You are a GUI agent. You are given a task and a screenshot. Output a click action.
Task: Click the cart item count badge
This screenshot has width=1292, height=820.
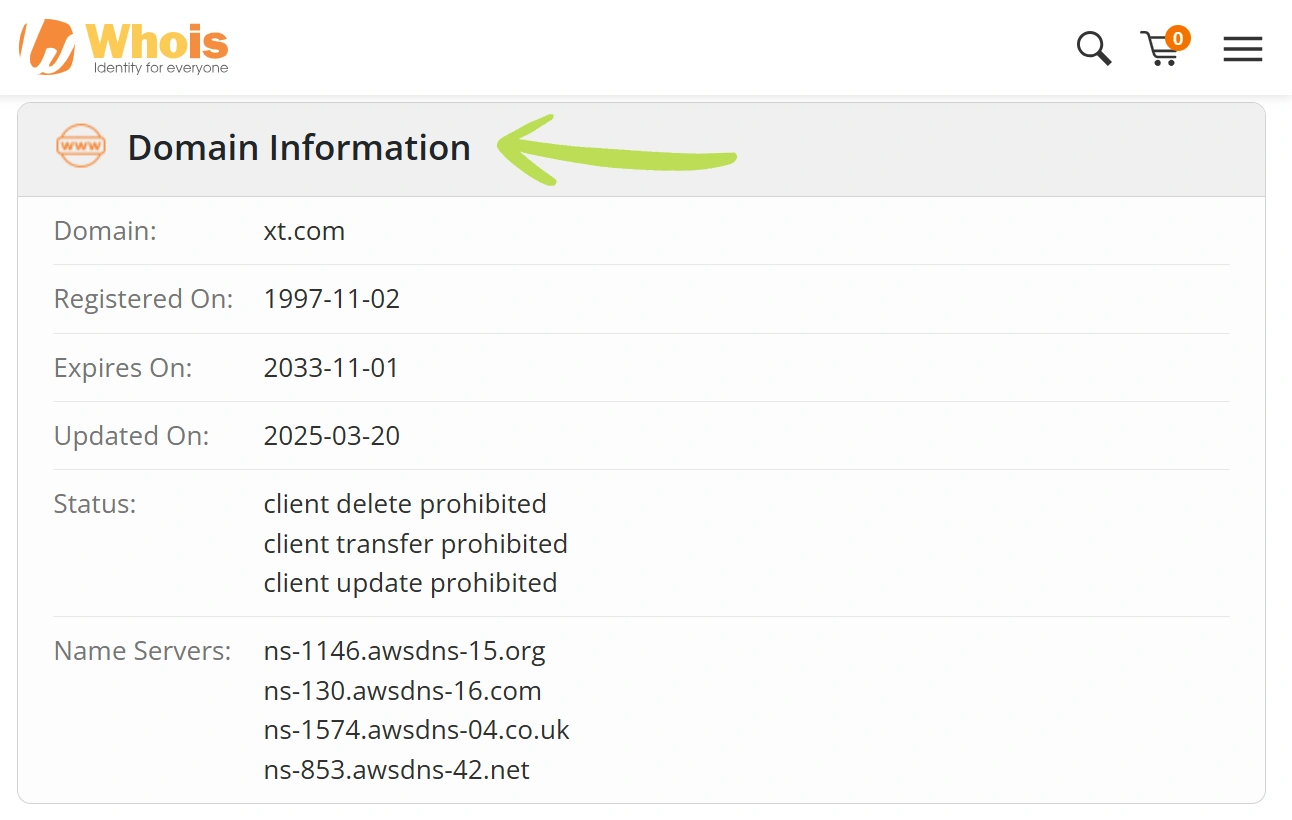point(1178,39)
